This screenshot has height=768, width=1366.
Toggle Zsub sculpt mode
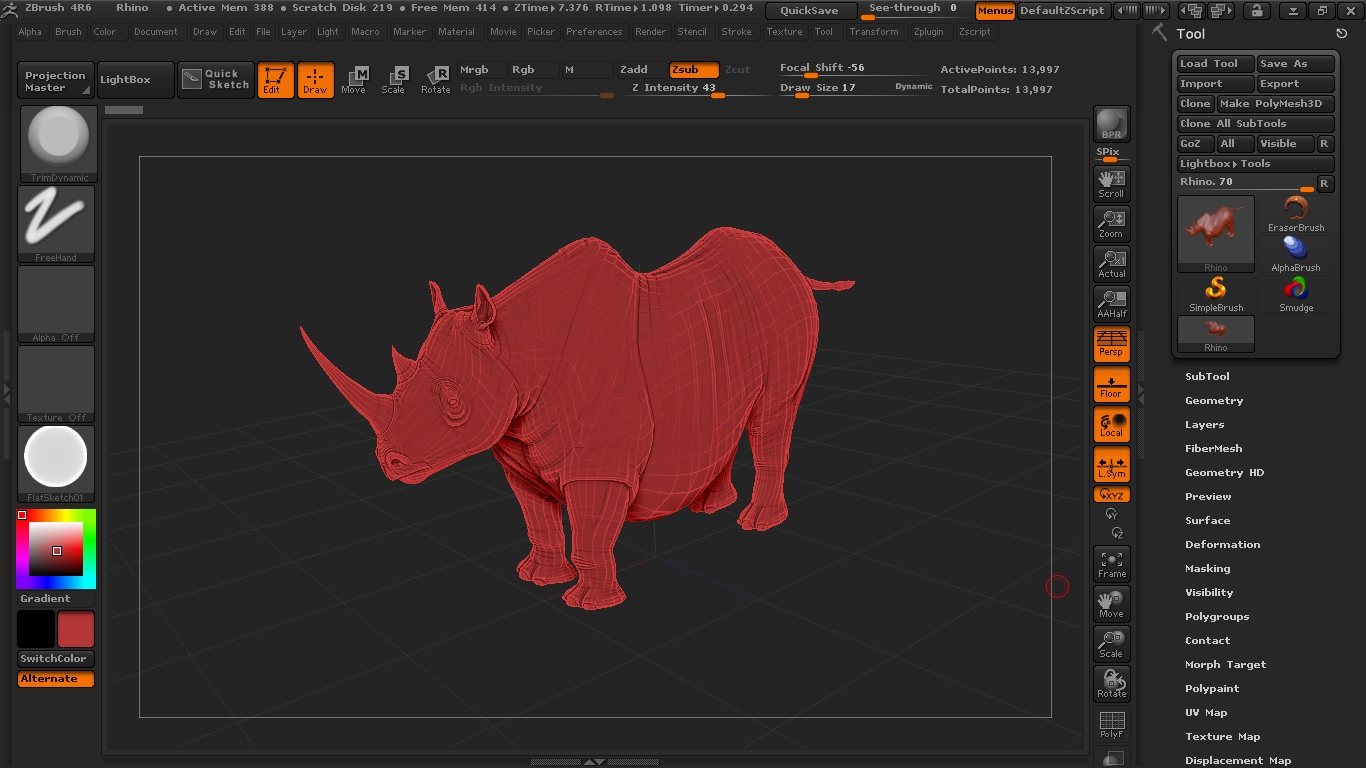[693, 70]
